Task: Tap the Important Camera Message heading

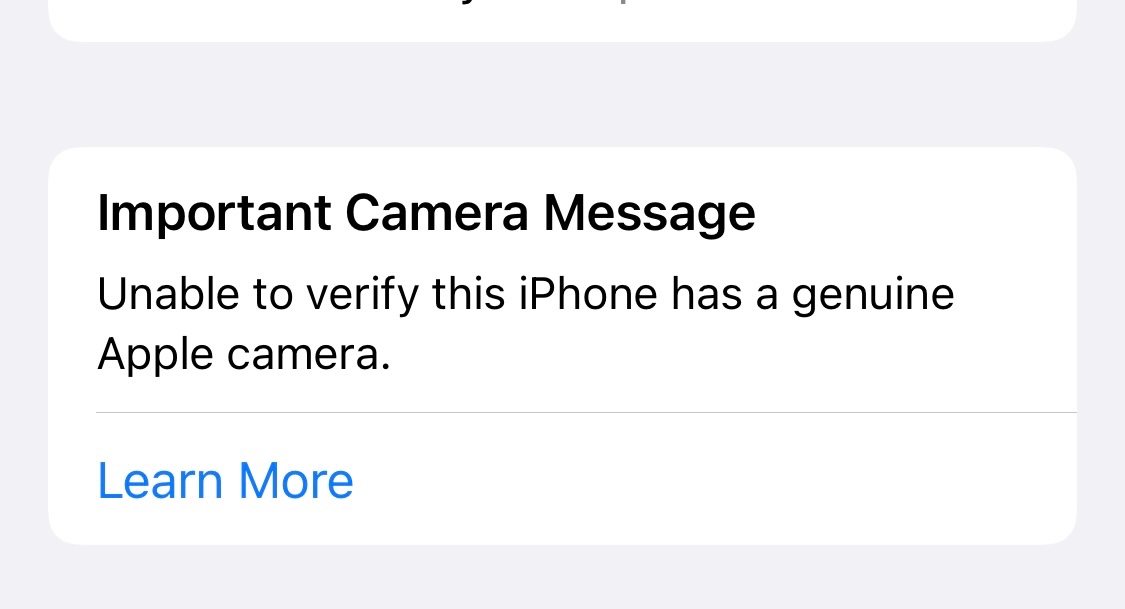Action: (426, 213)
